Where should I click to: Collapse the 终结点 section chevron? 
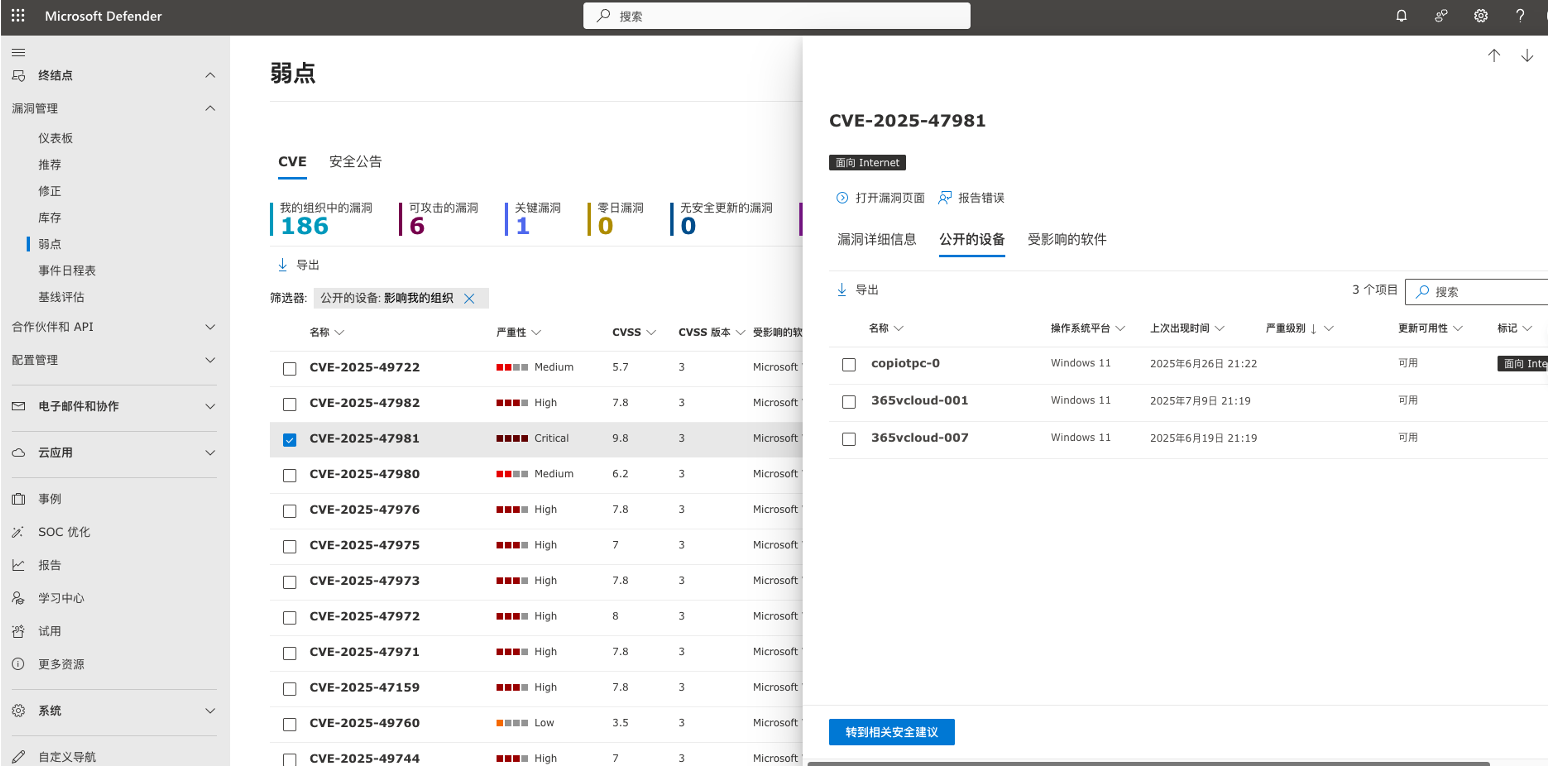(210, 75)
